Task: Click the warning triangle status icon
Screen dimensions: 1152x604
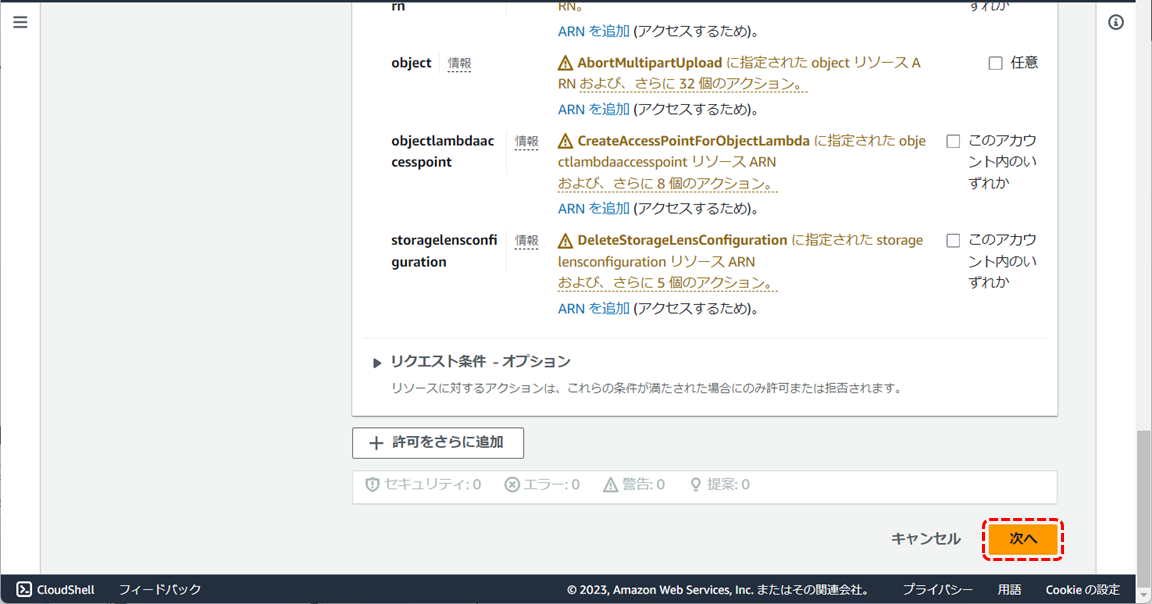Action: click(x=611, y=484)
